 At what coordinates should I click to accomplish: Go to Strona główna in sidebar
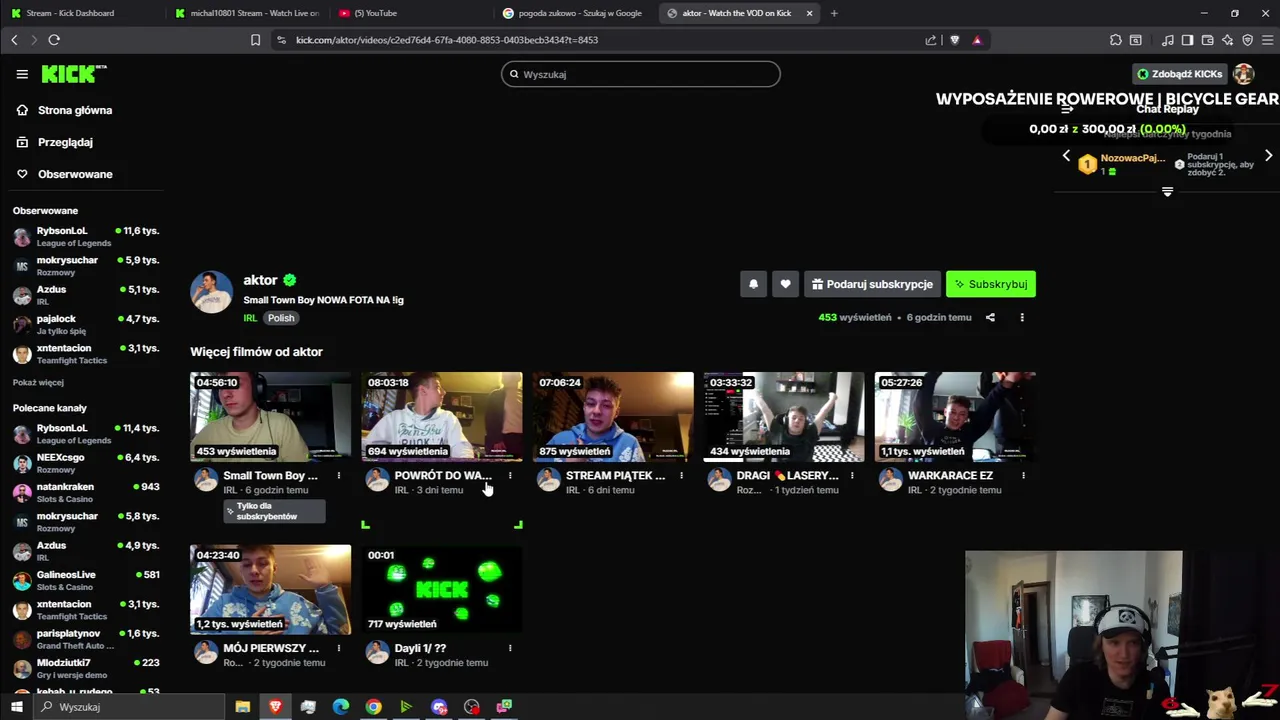pyautogui.click(x=75, y=110)
